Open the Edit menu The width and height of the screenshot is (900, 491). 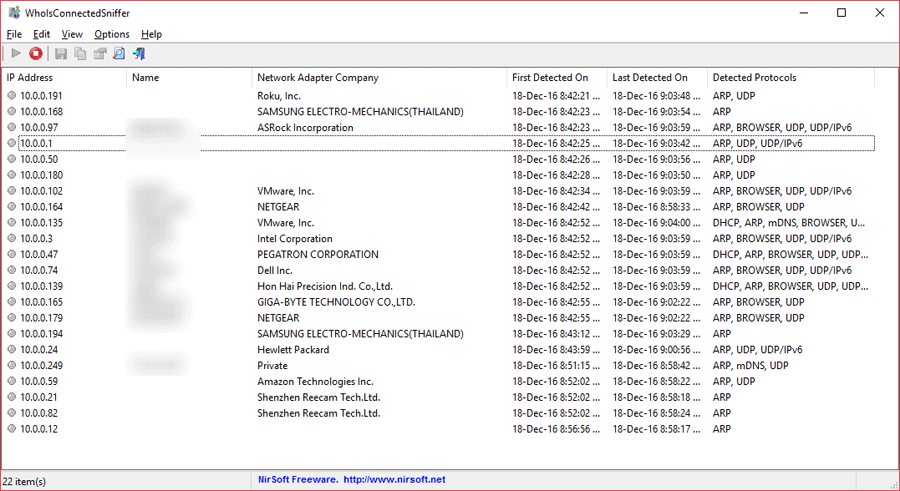coord(41,34)
